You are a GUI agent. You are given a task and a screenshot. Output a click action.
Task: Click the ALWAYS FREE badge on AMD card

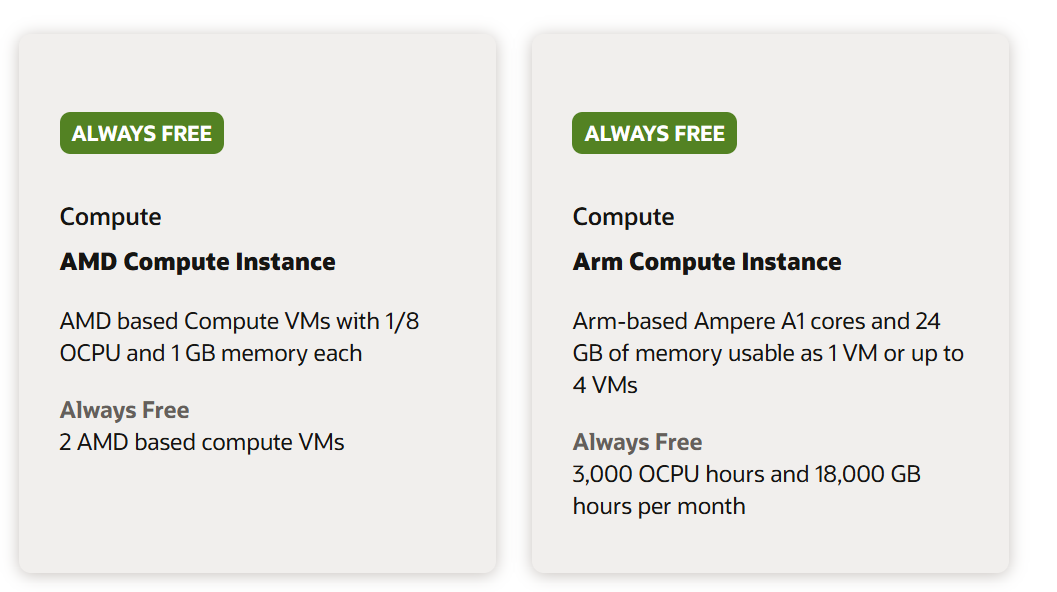point(142,133)
